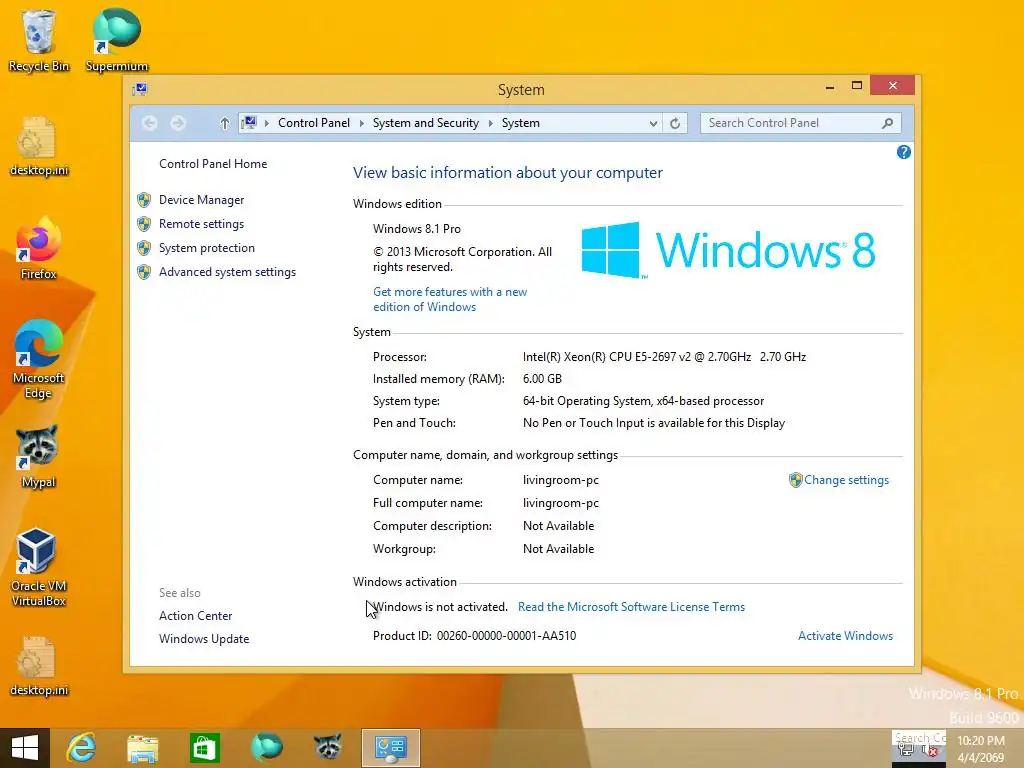
Task: Open the Microsoft Edge desktop shortcut
Action: [x=39, y=359]
